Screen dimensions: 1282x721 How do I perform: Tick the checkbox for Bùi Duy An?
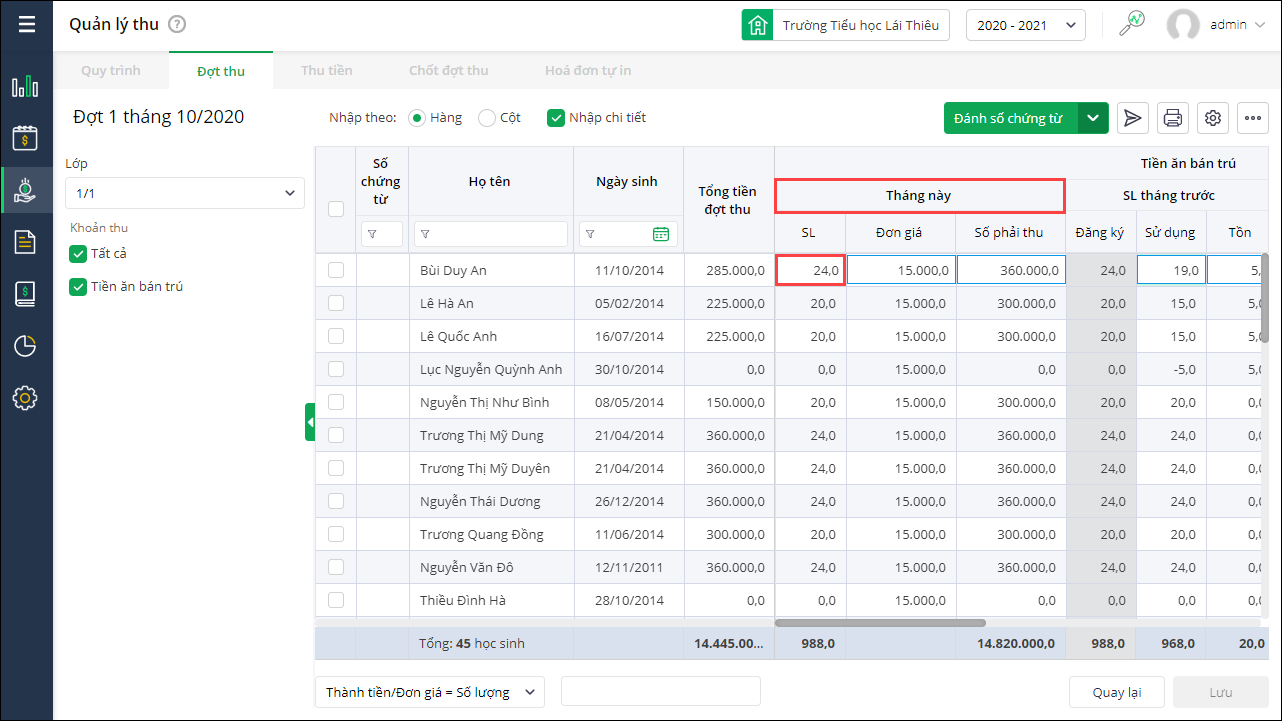pyautogui.click(x=336, y=270)
